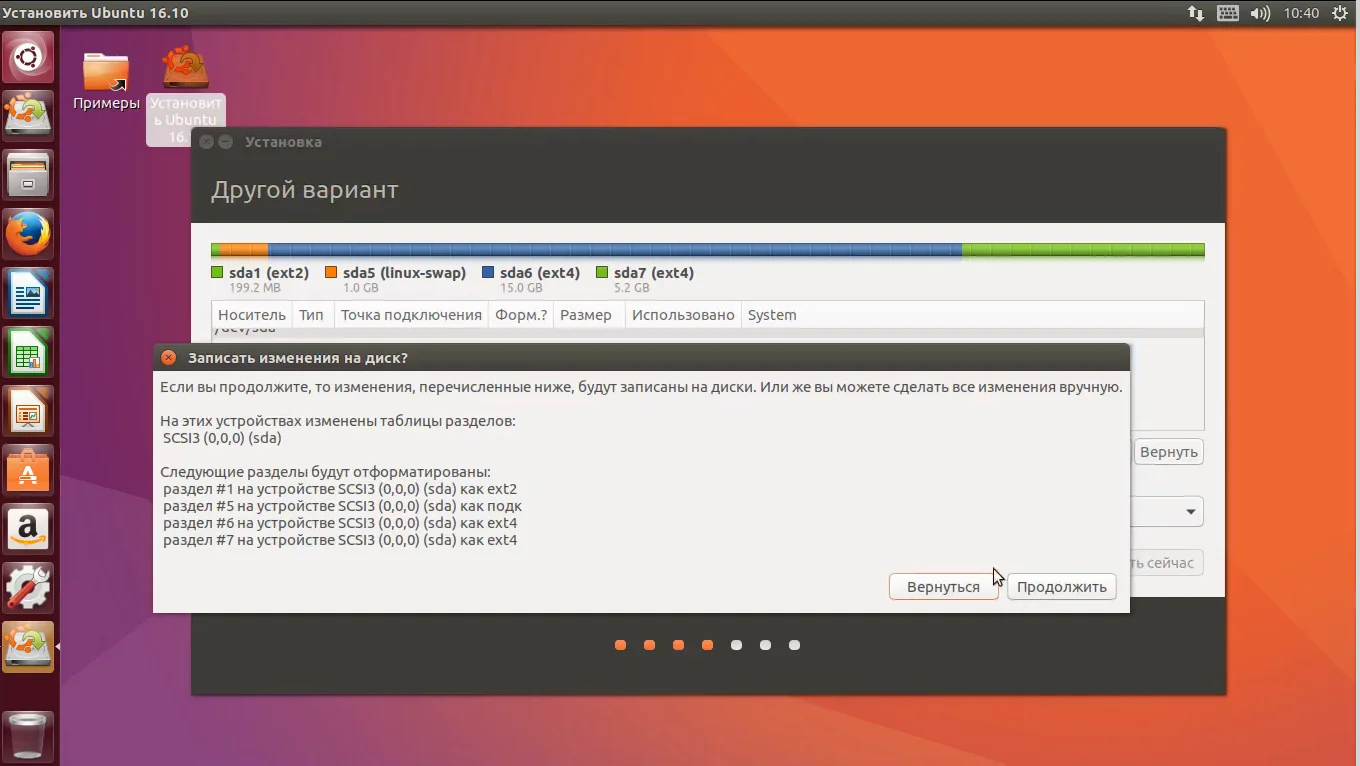Click Продолжить to write changes to disk
The height and width of the screenshot is (766, 1360).
tap(1061, 587)
